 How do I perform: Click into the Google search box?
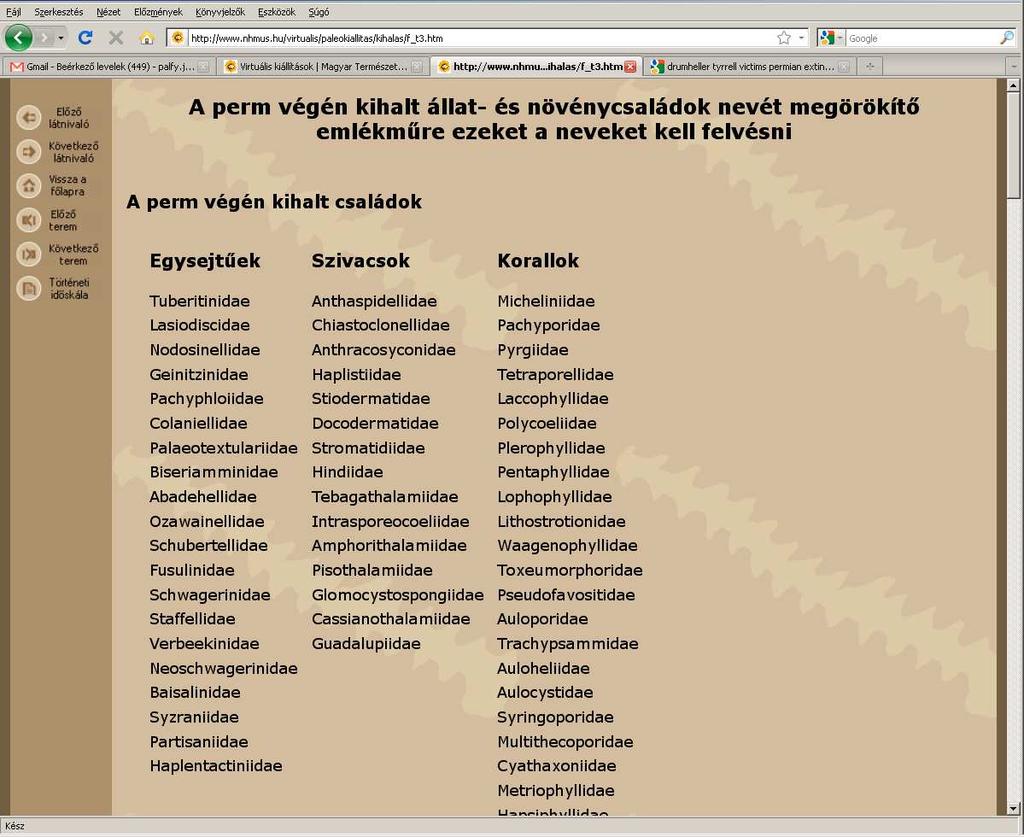tap(922, 38)
